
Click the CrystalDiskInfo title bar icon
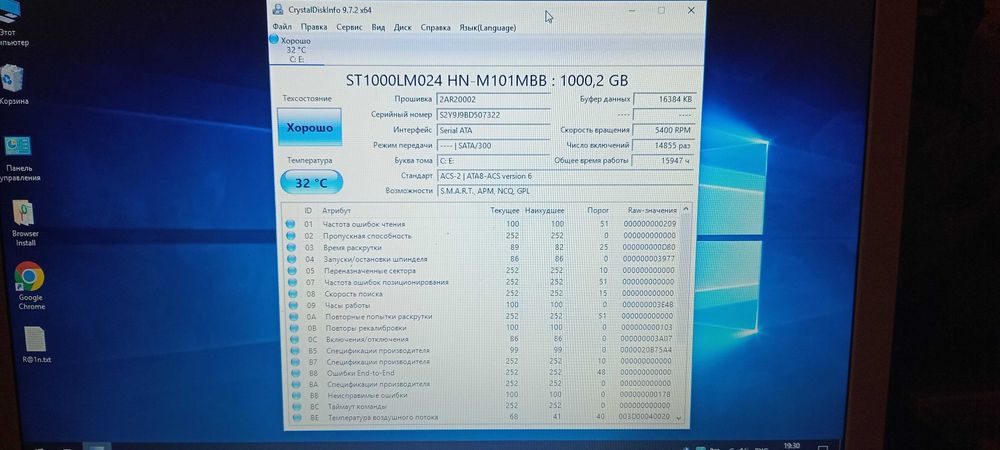click(277, 10)
